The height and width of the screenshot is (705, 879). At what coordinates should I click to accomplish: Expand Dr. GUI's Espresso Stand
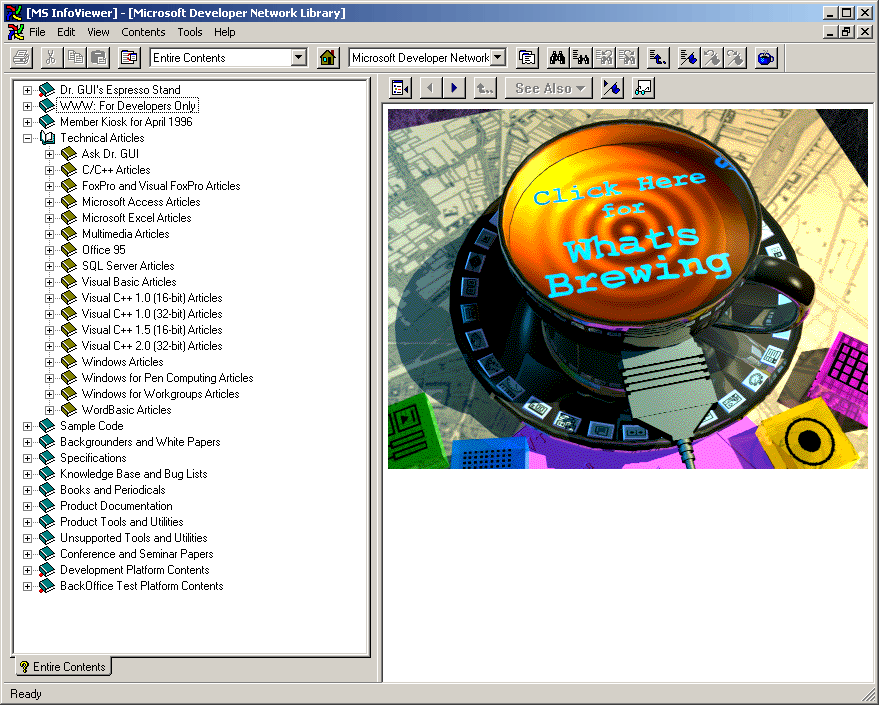[27, 90]
